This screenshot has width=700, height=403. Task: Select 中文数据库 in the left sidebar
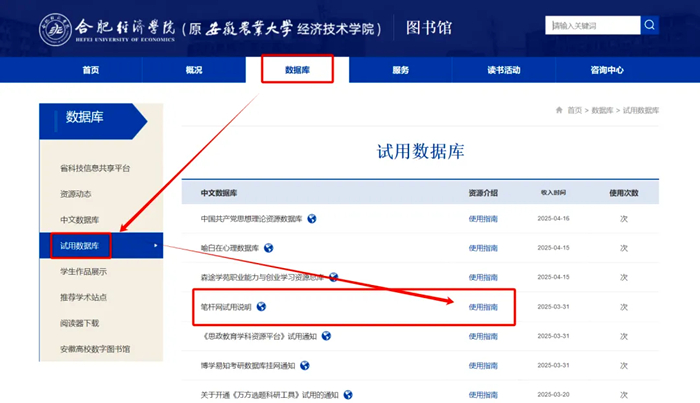tap(80, 220)
